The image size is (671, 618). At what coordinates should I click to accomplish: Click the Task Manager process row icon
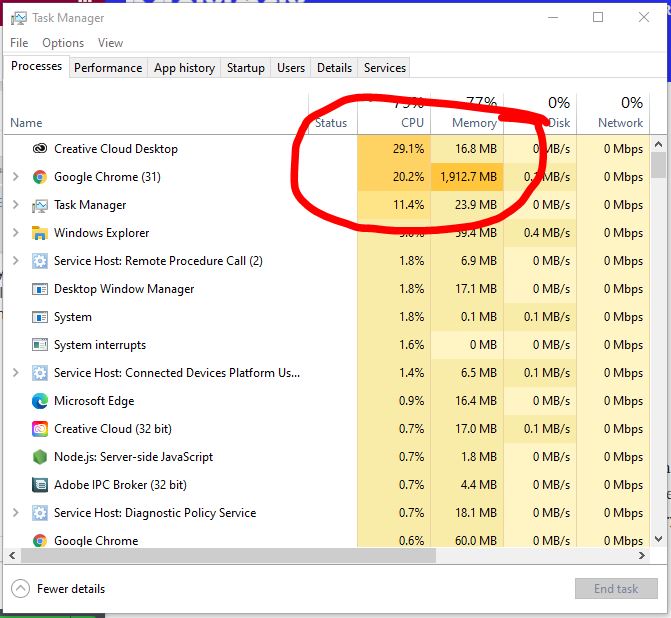point(40,205)
